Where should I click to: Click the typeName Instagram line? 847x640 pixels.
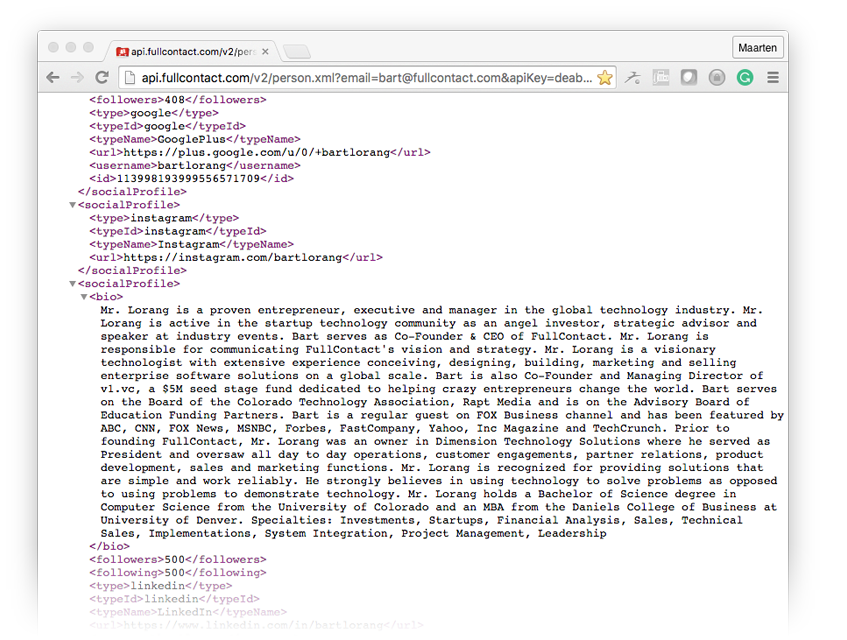pos(191,245)
